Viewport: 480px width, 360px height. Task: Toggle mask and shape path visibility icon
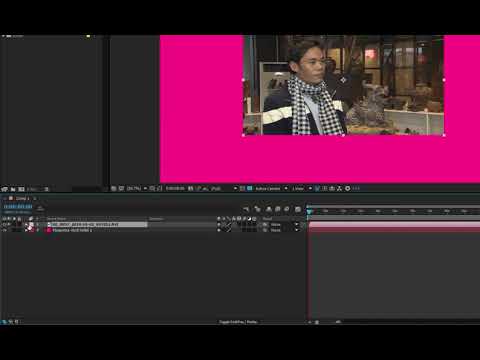160,189
